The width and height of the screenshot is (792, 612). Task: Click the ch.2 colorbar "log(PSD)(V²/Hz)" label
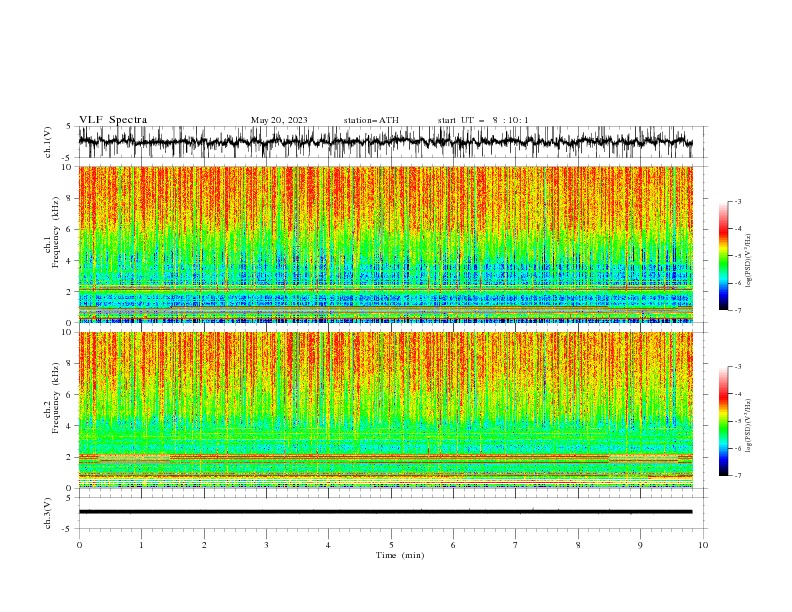[x=748, y=426]
